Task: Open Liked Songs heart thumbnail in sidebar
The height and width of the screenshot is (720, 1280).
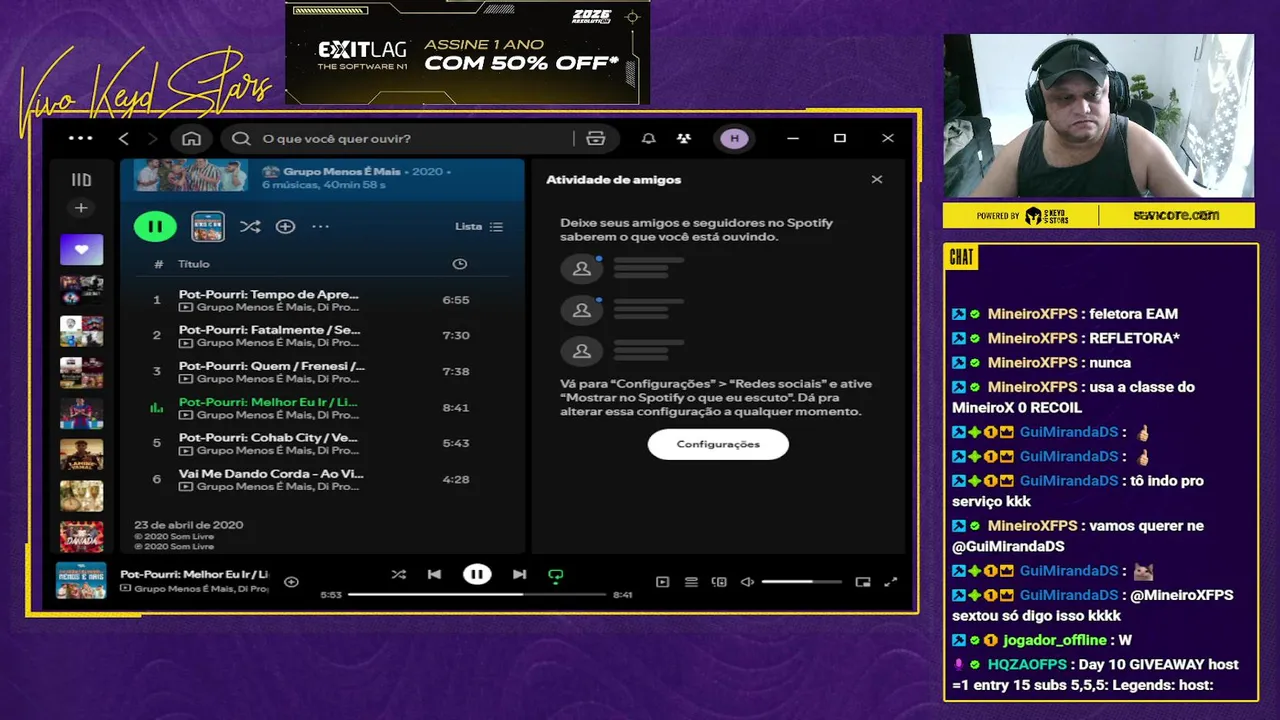Action: 81,249
